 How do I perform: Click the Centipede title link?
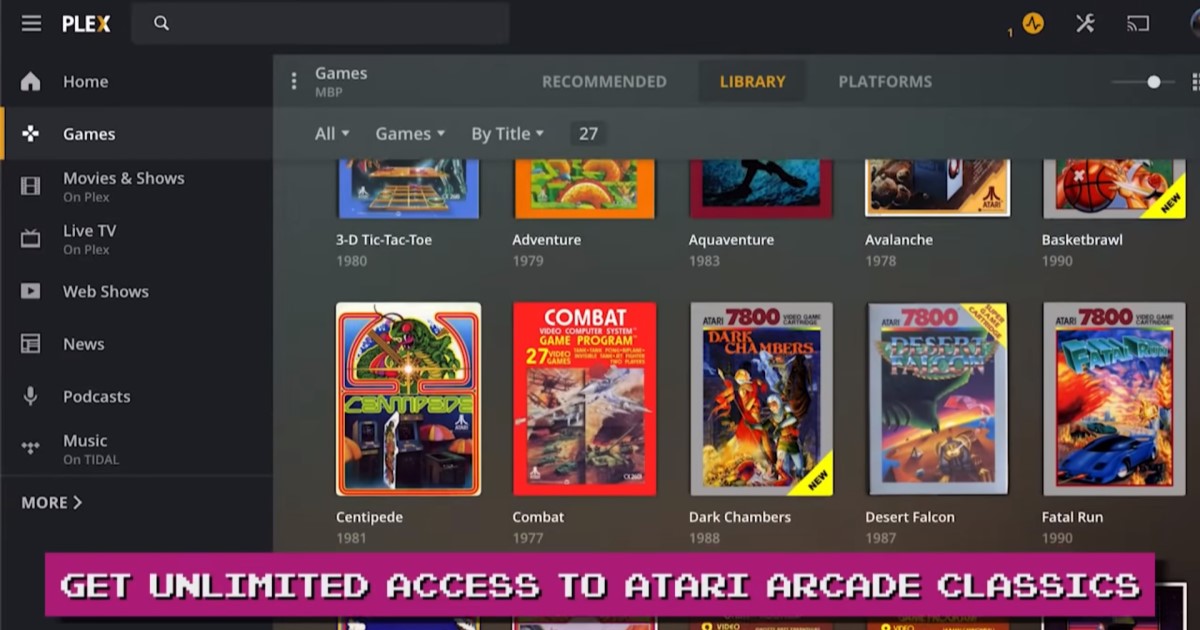click(371, 517)
